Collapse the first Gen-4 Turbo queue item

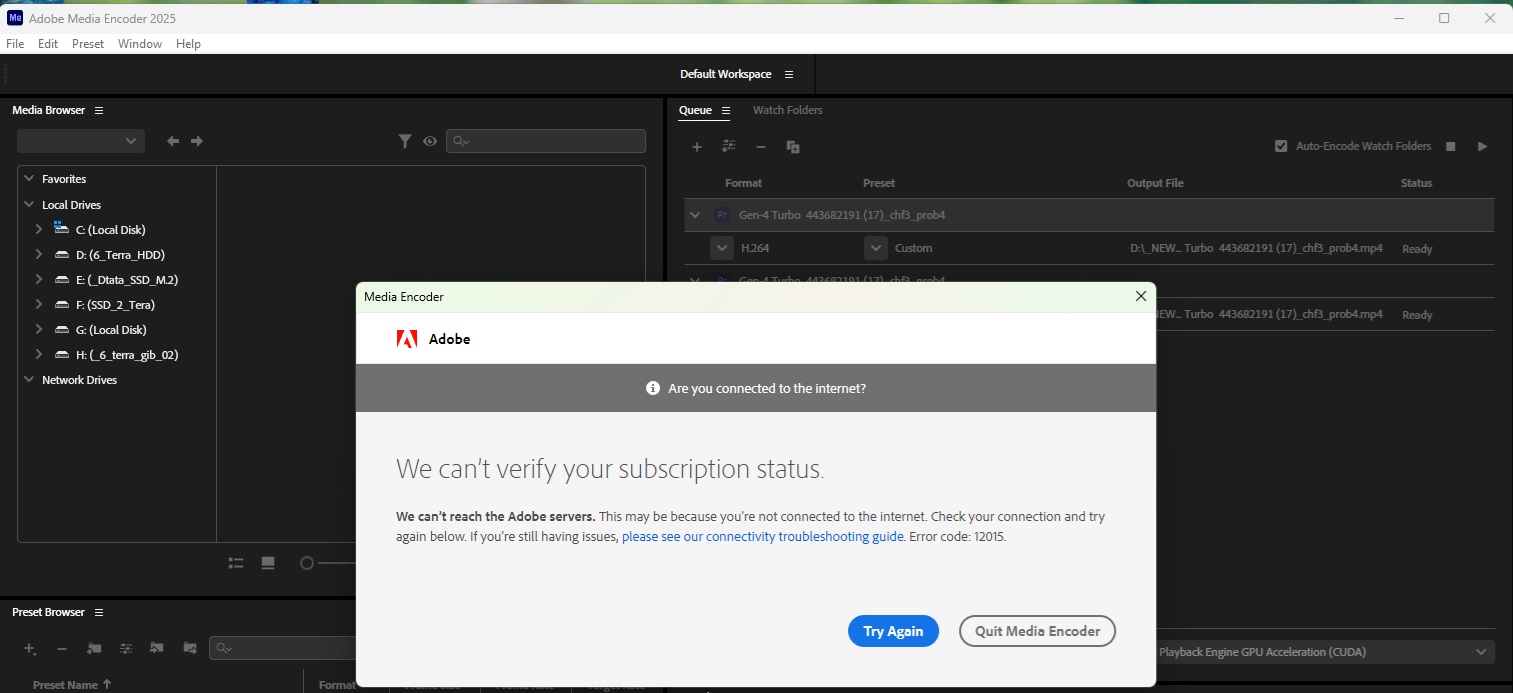click(x=694, y=215)
